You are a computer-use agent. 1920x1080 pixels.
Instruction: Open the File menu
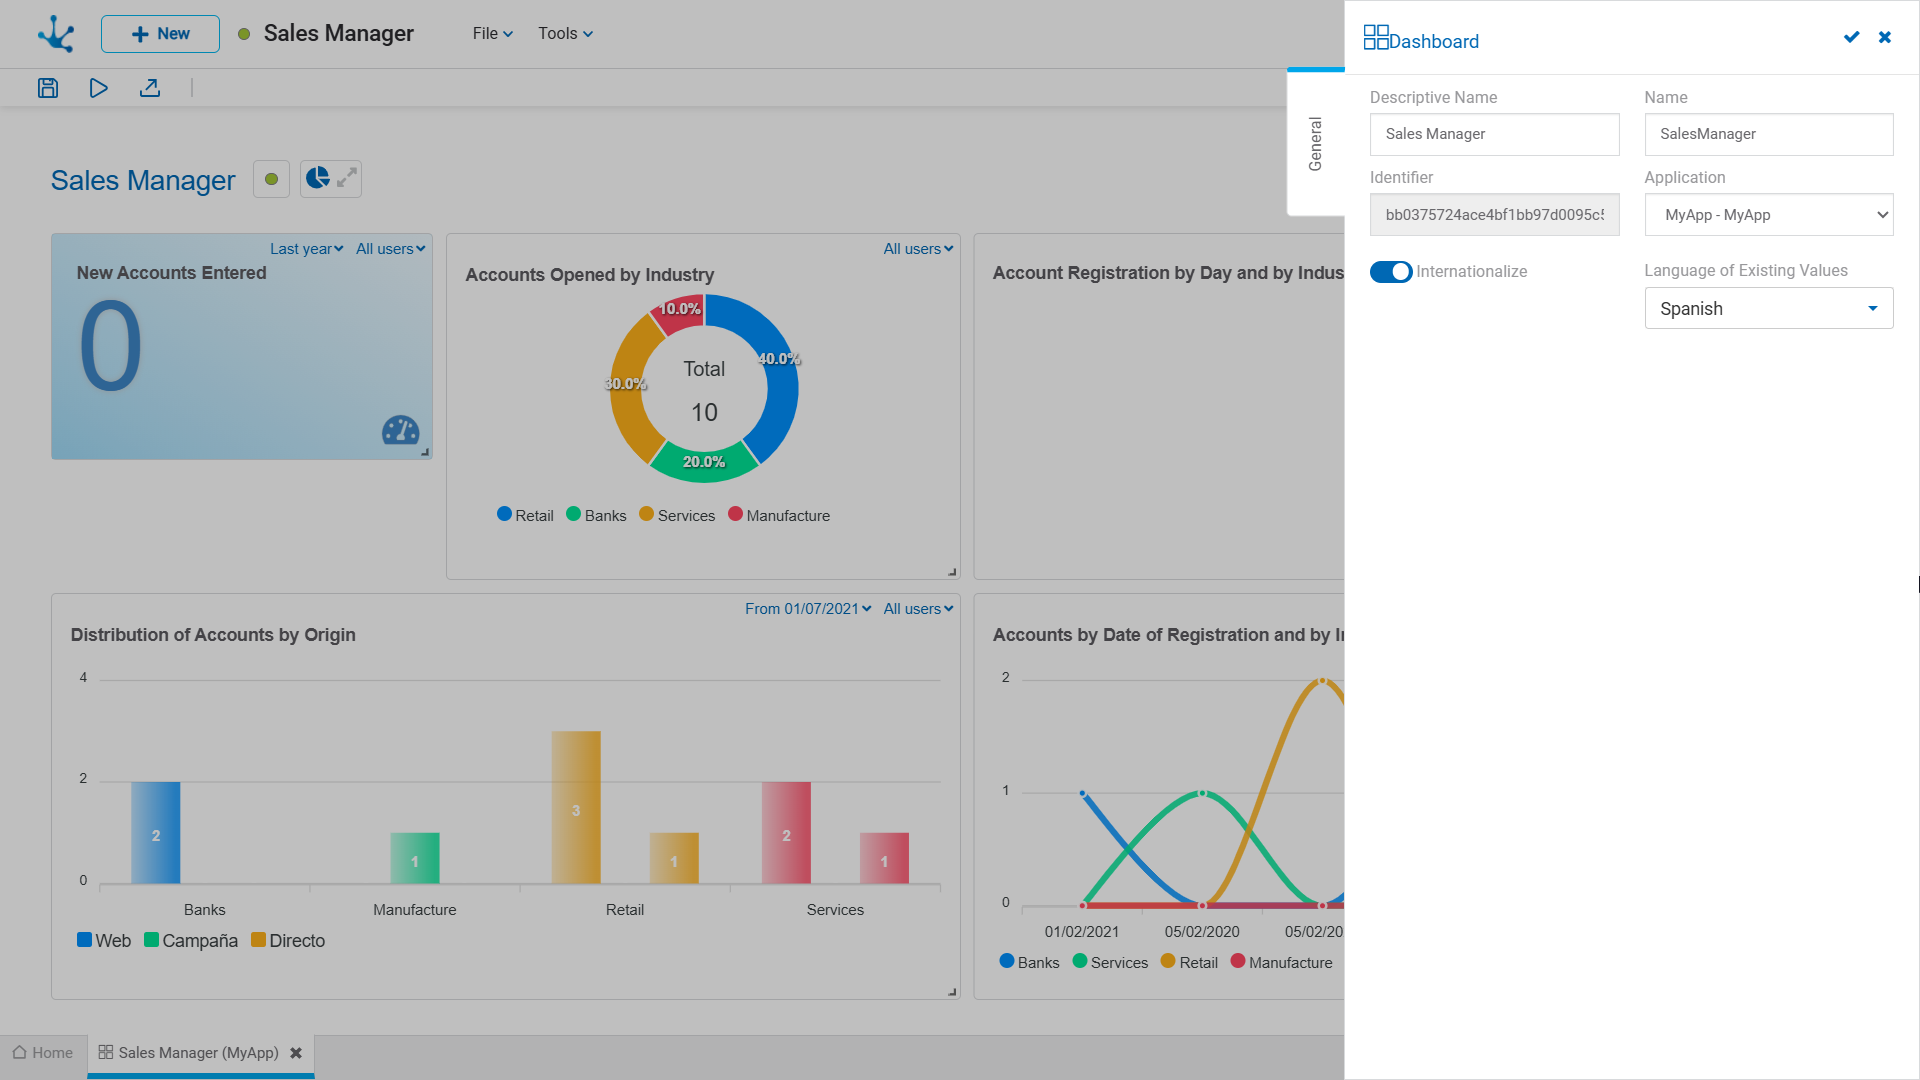pos(492,33)
